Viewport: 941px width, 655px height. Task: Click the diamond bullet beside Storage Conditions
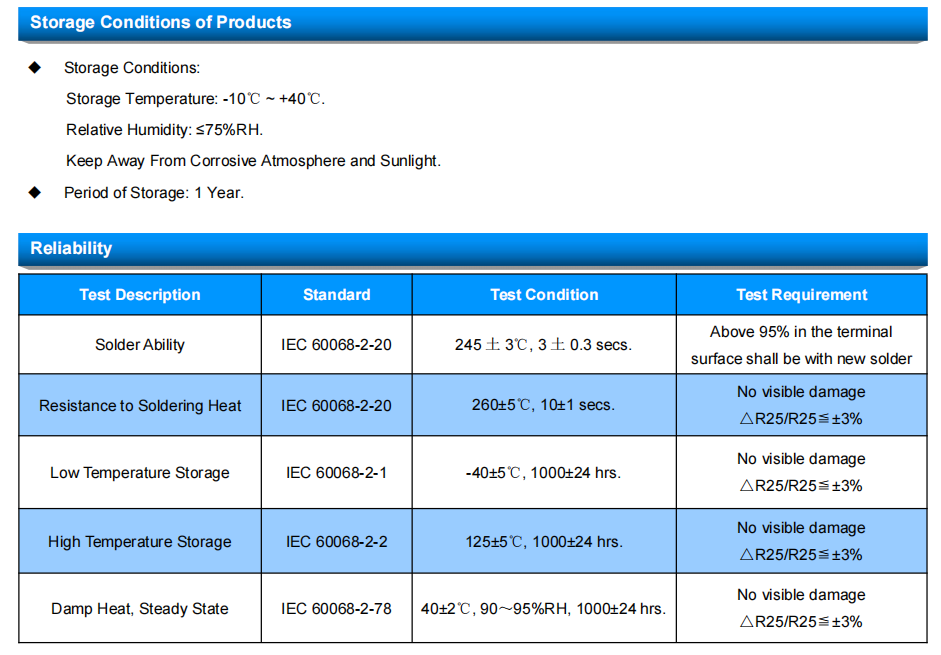pos(35,67)
